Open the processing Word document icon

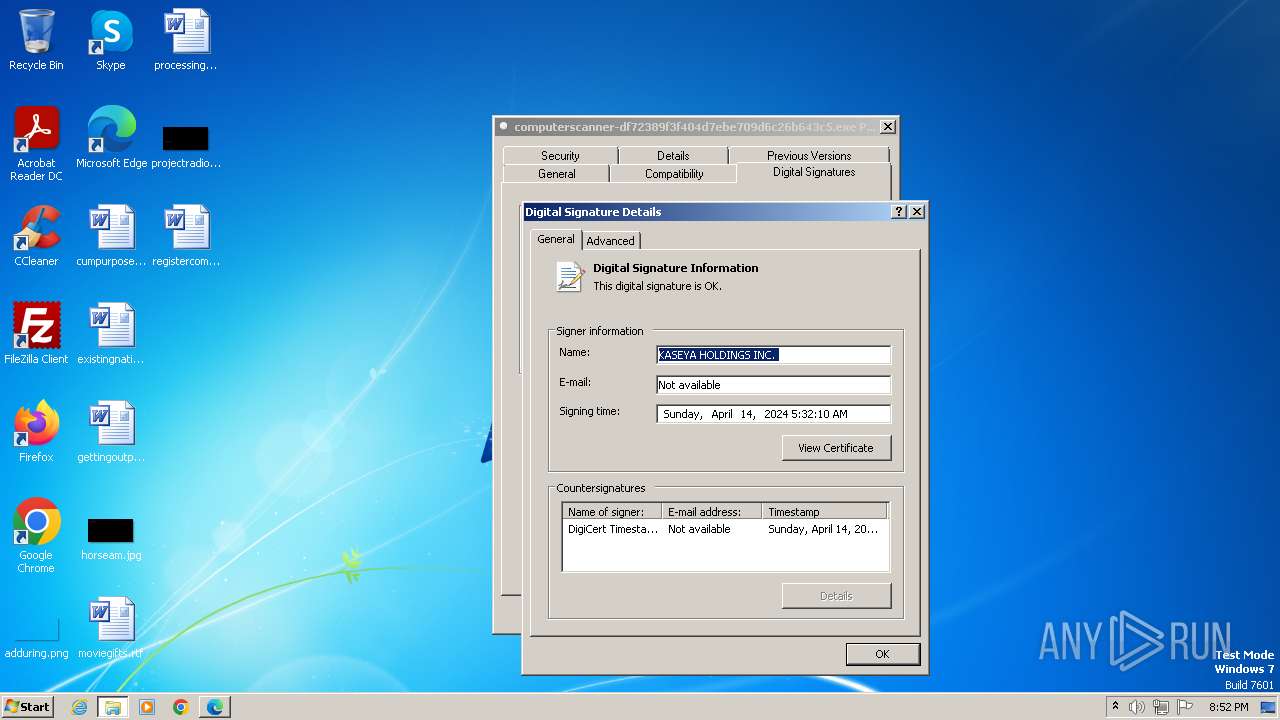pos(186,40)
